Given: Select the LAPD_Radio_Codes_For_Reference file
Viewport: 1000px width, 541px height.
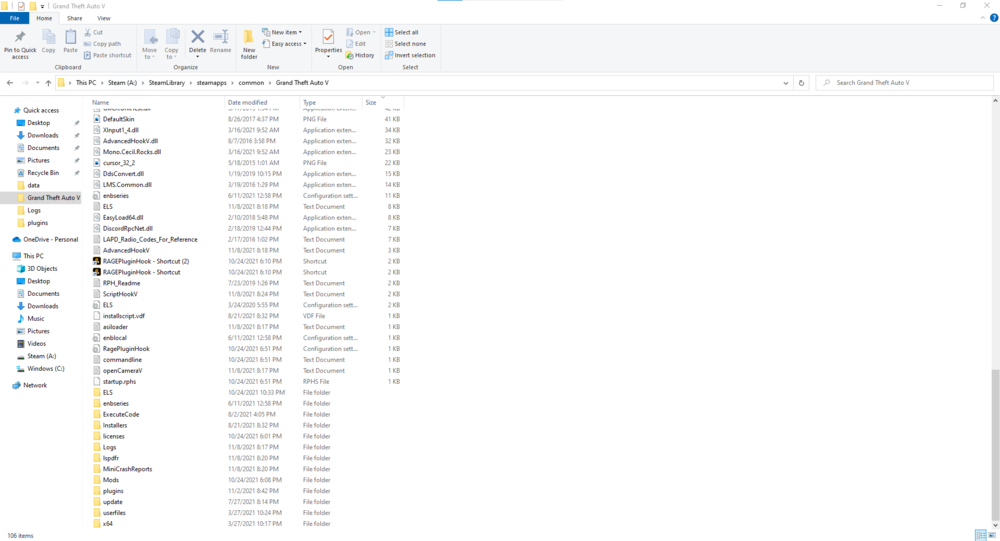Looking at the screenshot, I should click(150, 239).
